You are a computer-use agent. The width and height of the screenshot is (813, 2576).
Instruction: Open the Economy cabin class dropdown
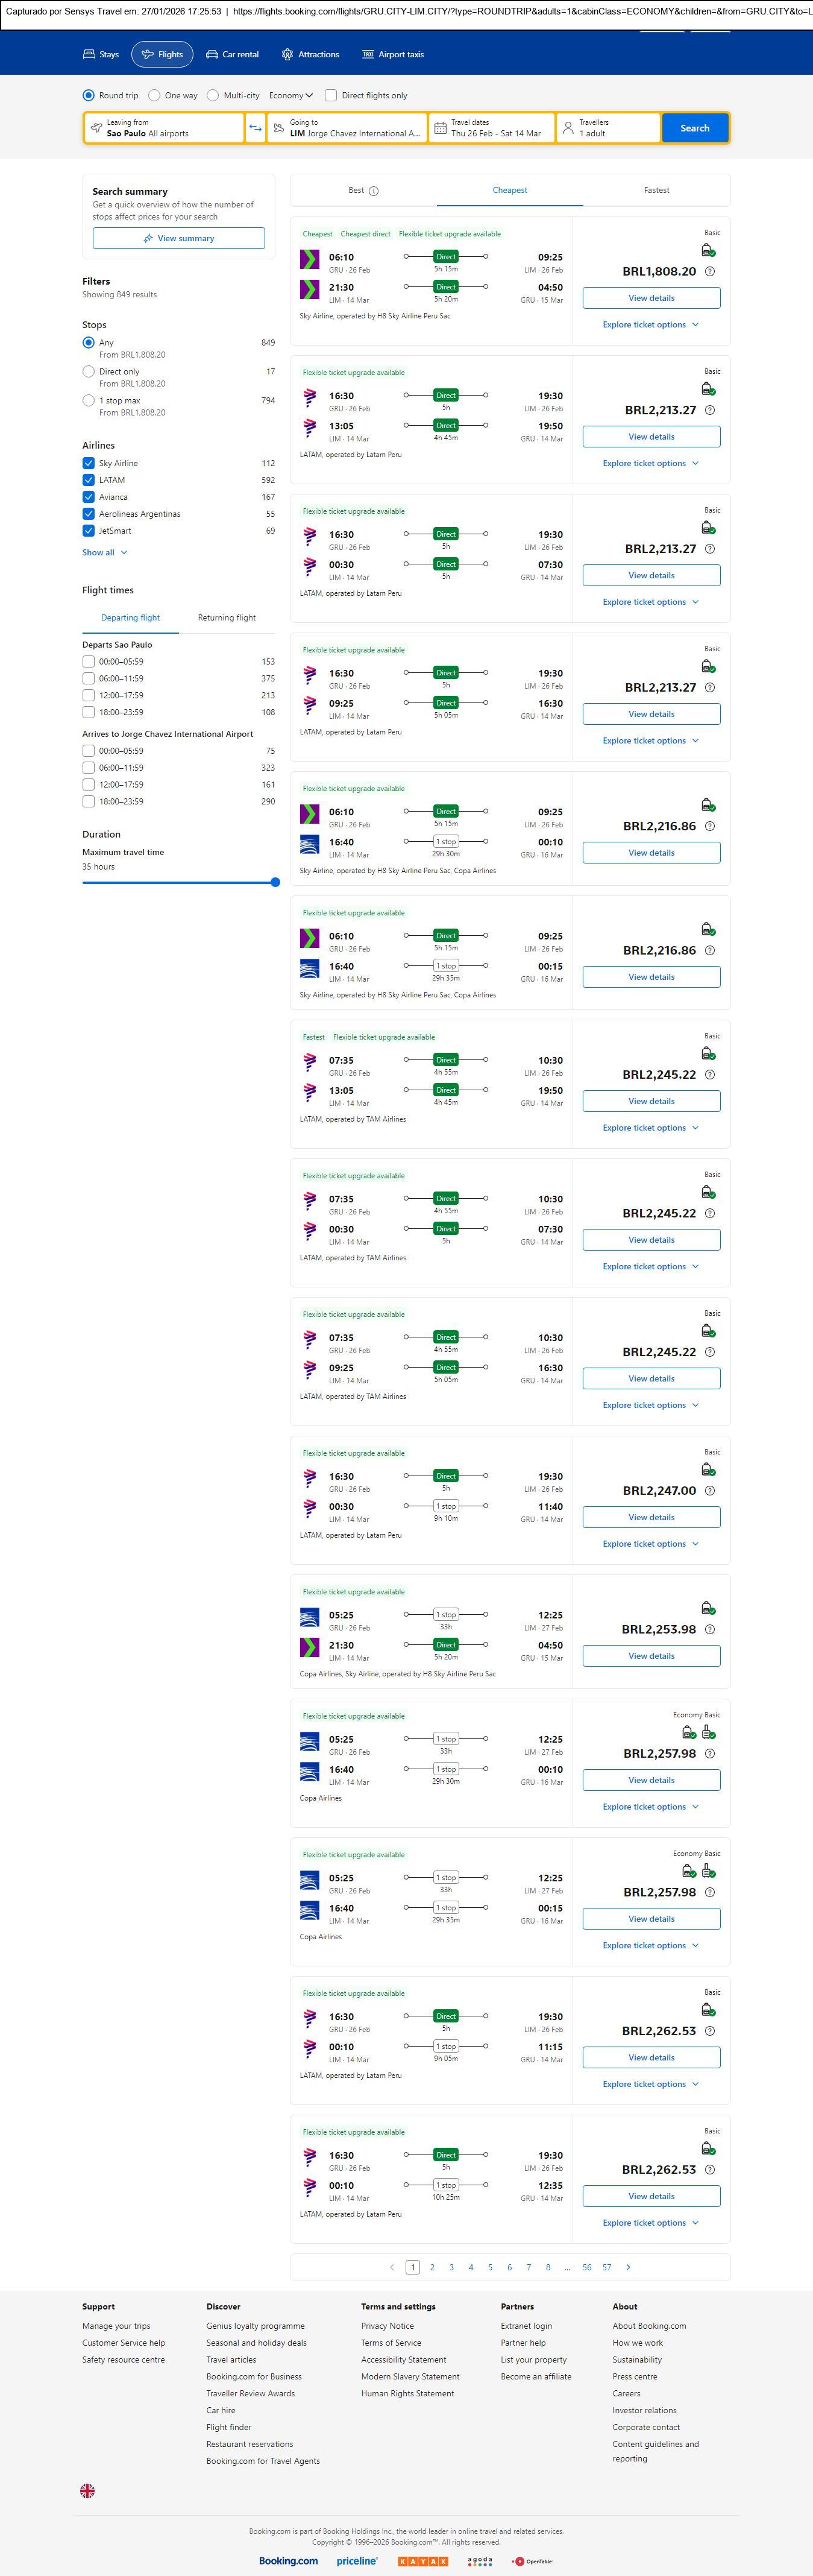(290, 96)
